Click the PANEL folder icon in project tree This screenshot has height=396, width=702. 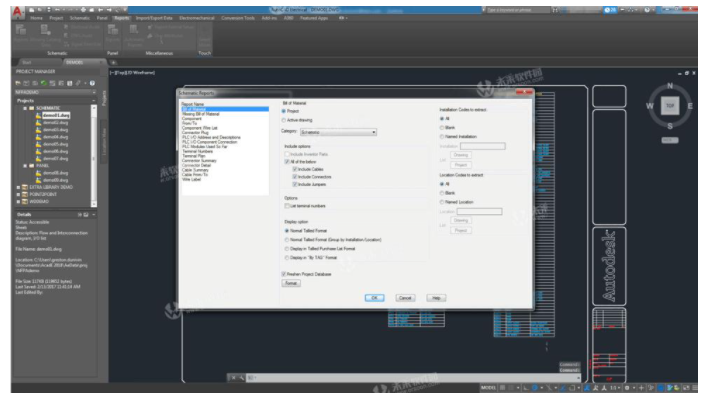tap(31, 166)
